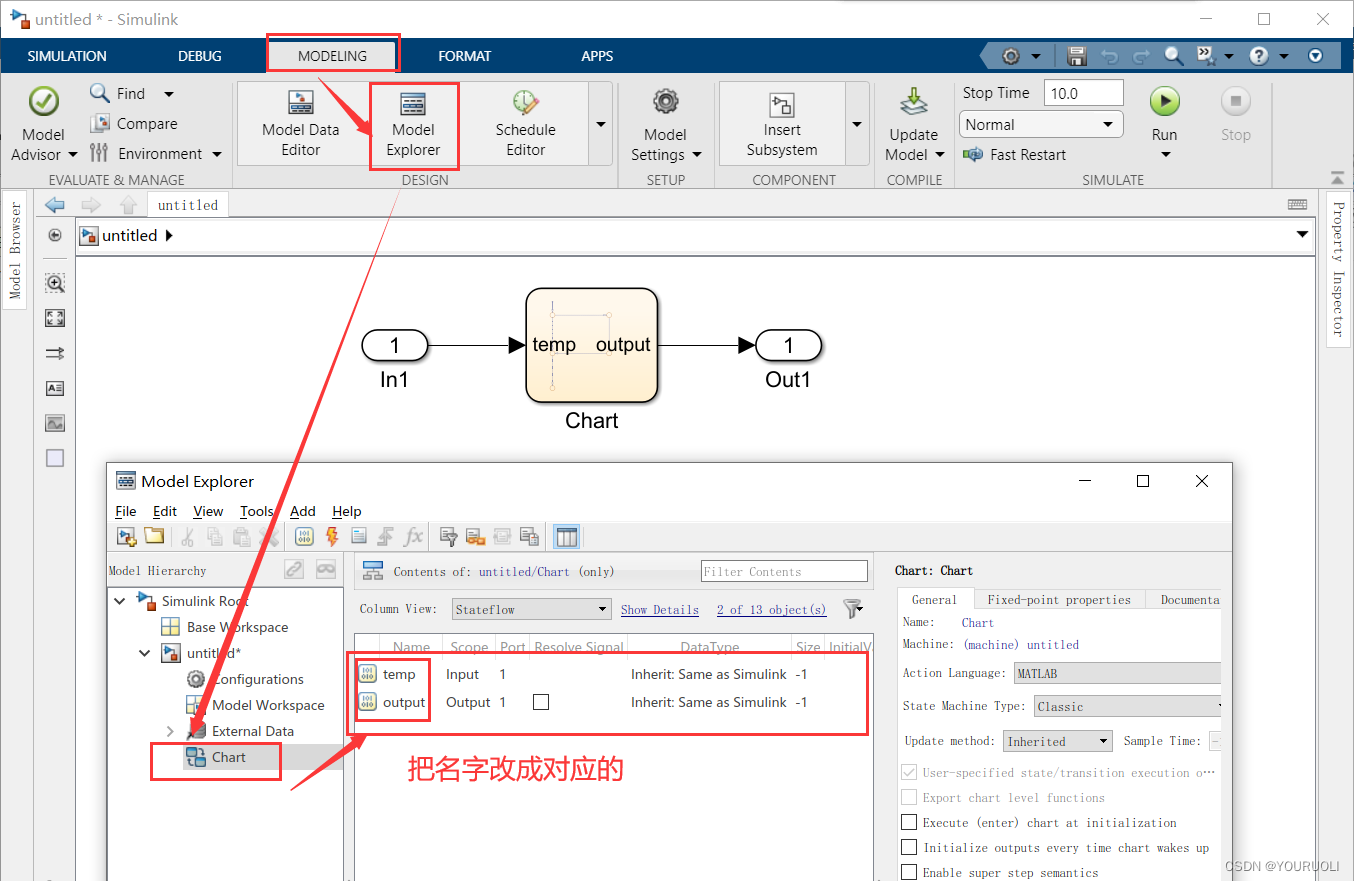Click Add Data icon in Model Explorer
Screen dimensions: 1354x881
pos(305,537)
